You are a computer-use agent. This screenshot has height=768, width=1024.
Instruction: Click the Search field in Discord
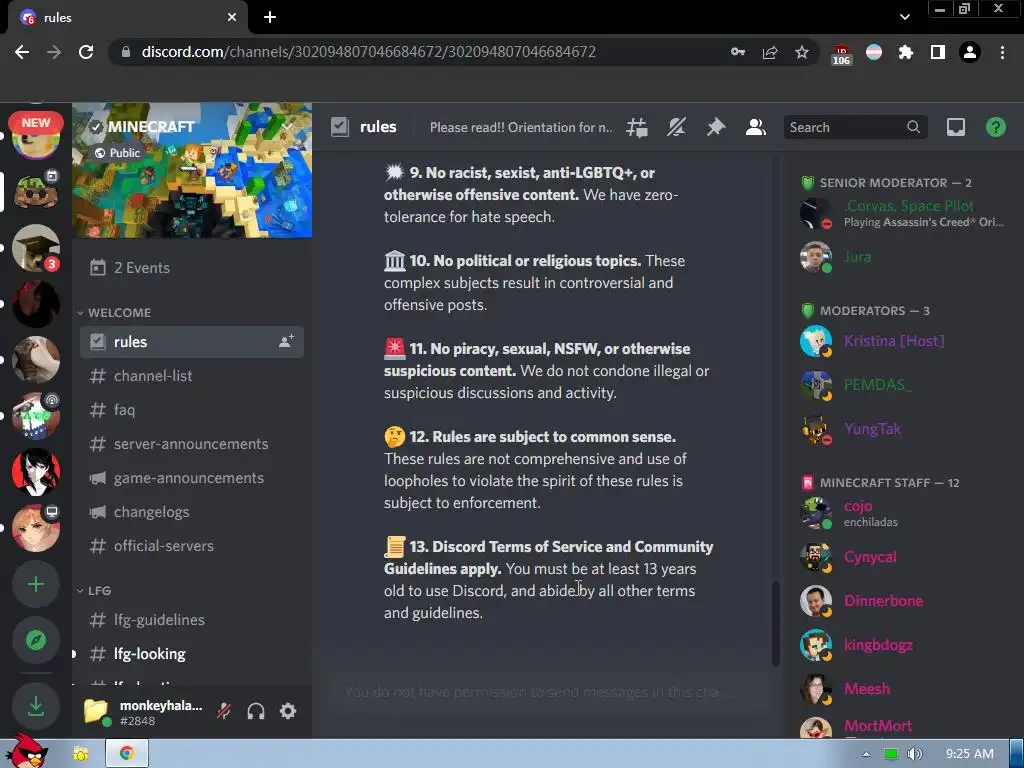click(854, 127)
